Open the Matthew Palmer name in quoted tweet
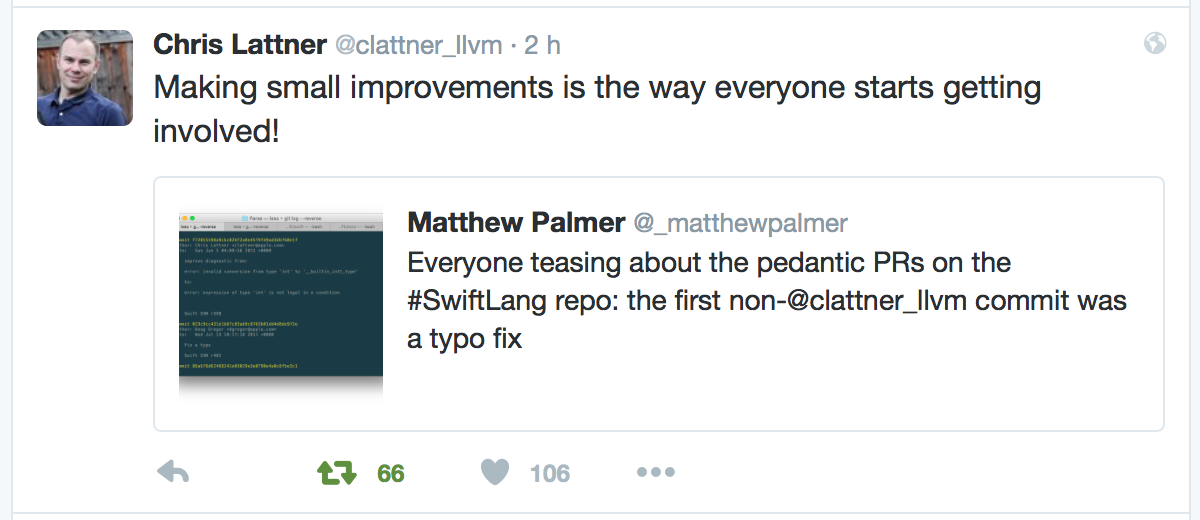1200x520 pixels. click(516, 222)
